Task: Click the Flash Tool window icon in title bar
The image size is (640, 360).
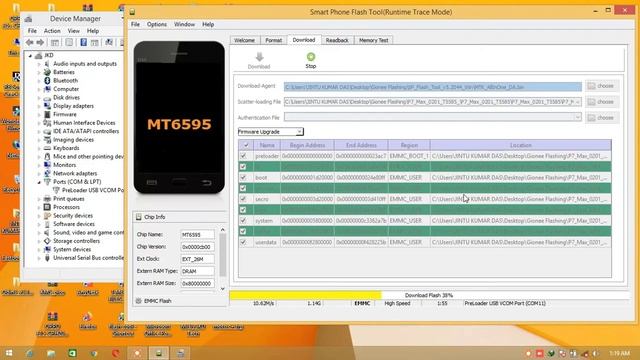Action: click(x=132, y=12)
